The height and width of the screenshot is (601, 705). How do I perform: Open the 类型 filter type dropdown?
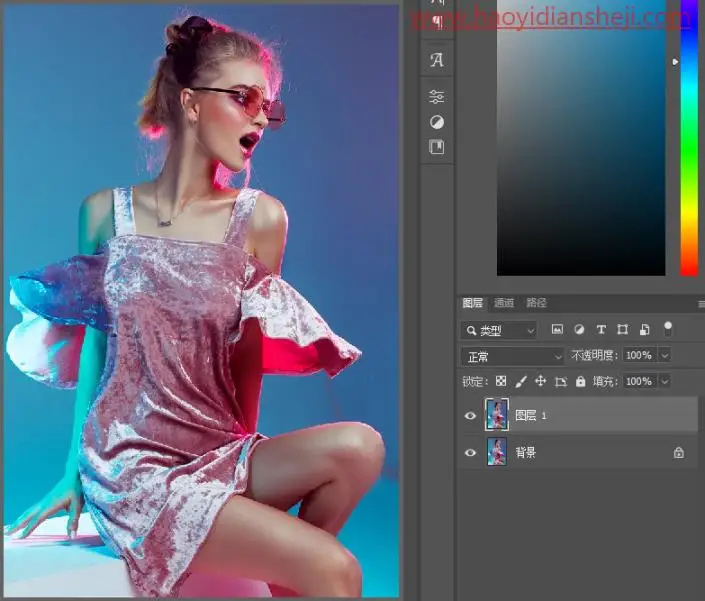coord(499,330)
